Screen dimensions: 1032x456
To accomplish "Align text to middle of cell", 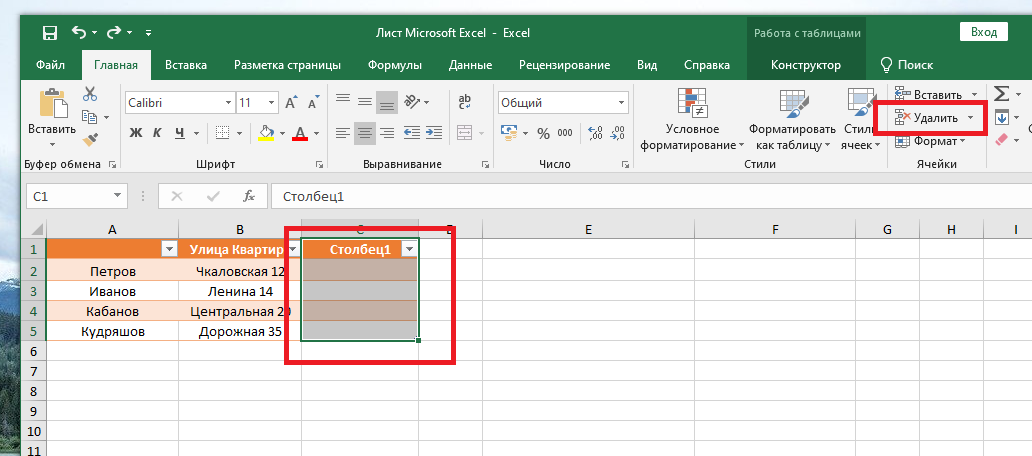I will (365, 101).
